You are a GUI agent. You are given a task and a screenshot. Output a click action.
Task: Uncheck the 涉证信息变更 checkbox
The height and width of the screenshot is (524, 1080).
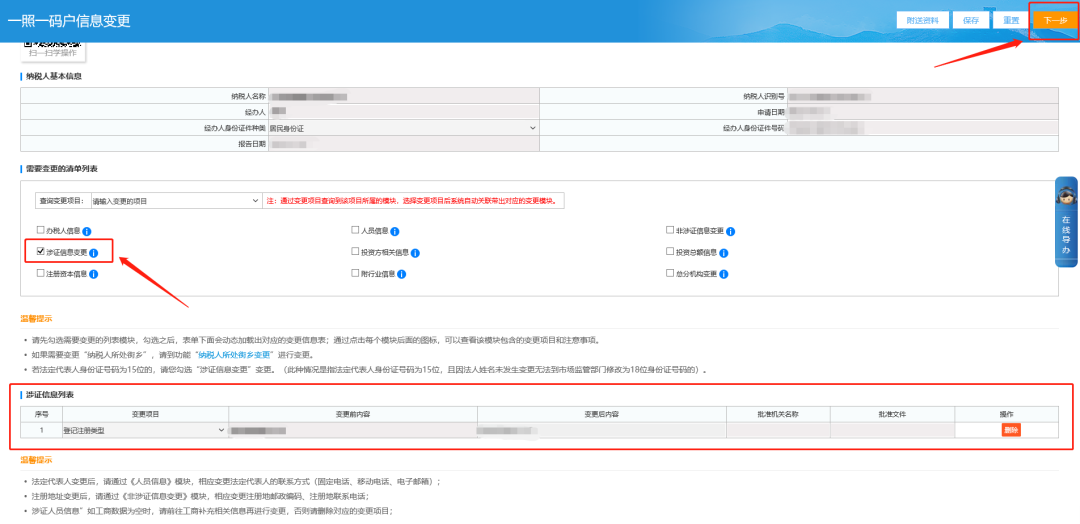coord(41,251)
